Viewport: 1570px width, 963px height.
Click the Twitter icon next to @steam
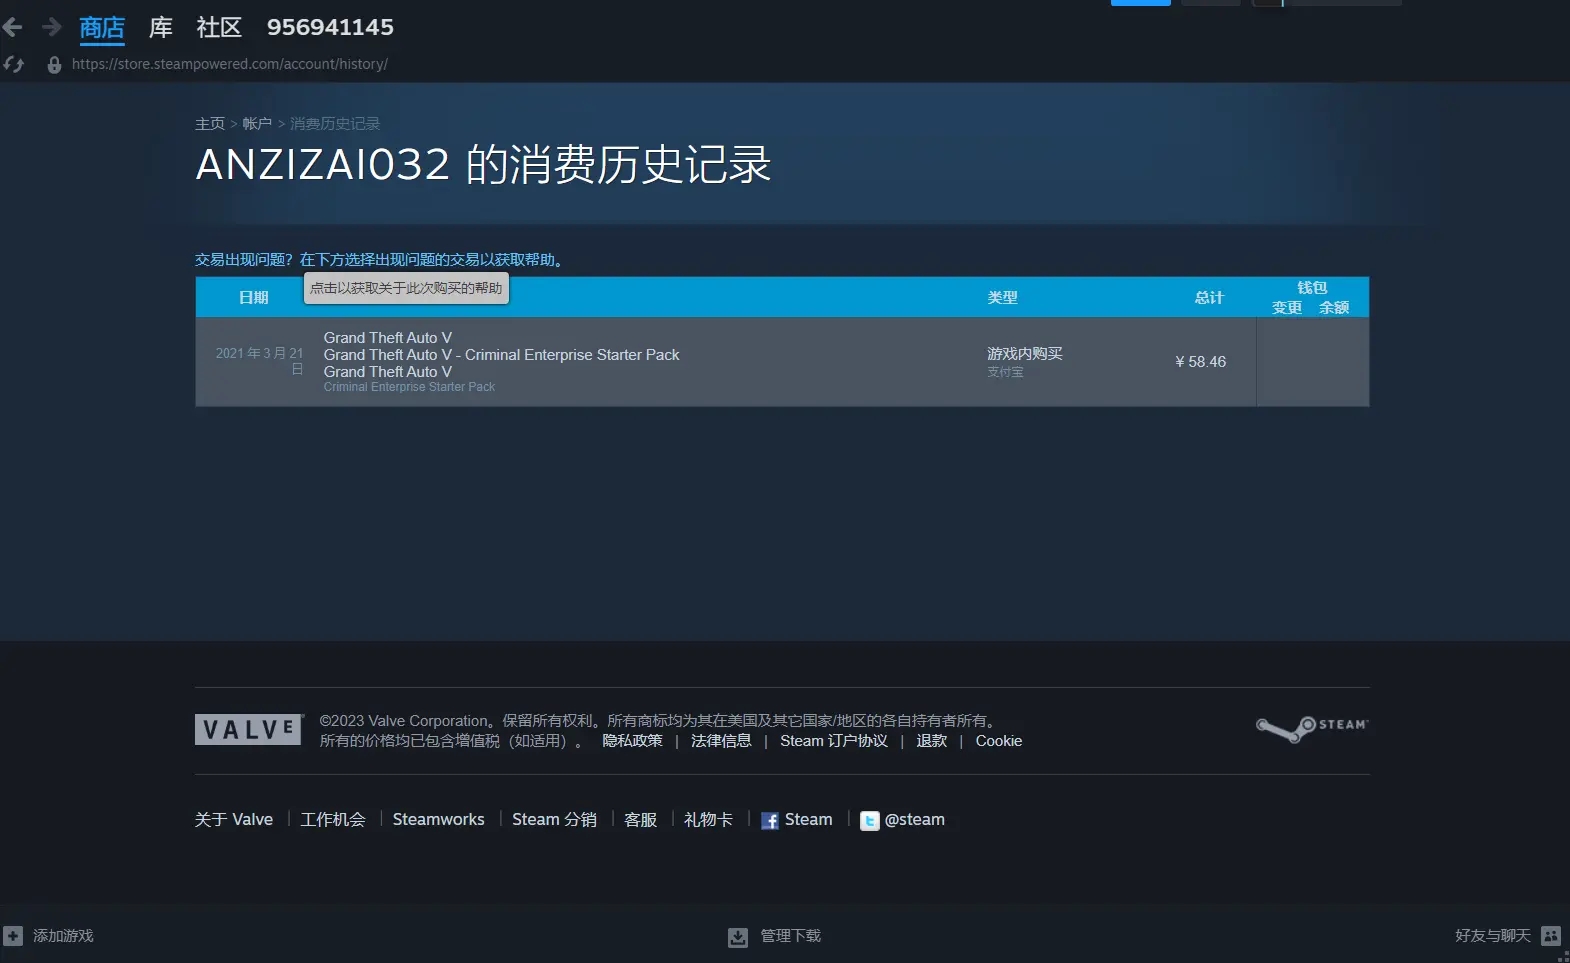click(x=870, y=821)
